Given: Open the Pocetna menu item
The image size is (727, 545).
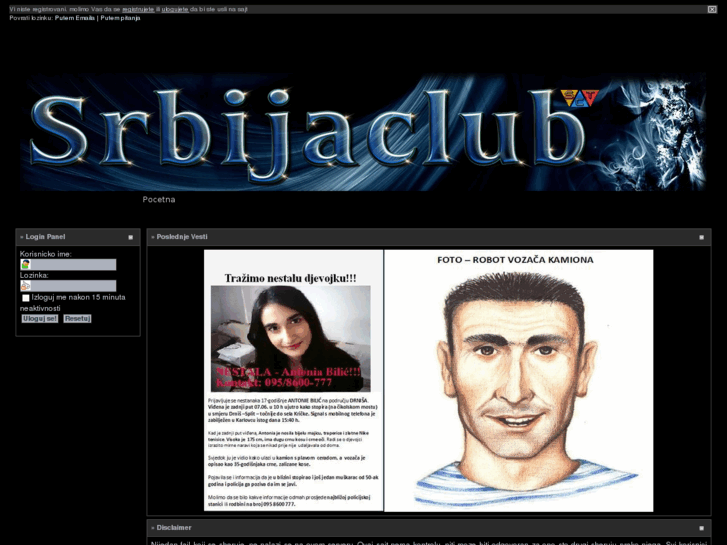Looking at the screenshot, I should point(159,199).
